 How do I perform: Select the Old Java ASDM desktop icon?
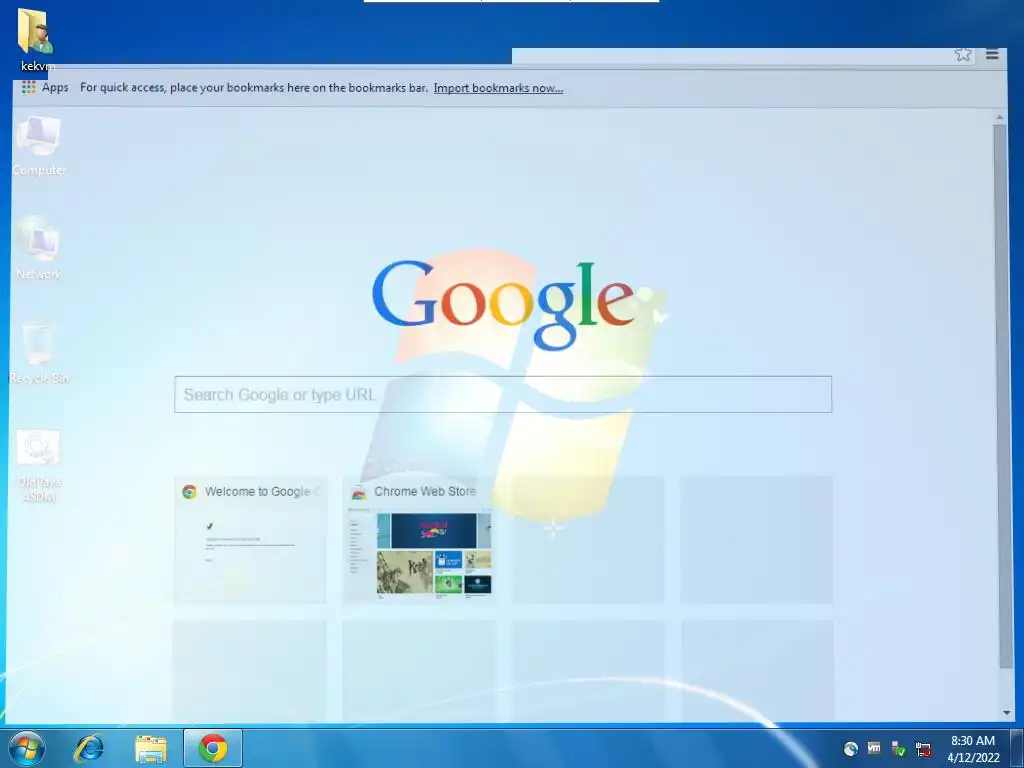coord(39,466)
